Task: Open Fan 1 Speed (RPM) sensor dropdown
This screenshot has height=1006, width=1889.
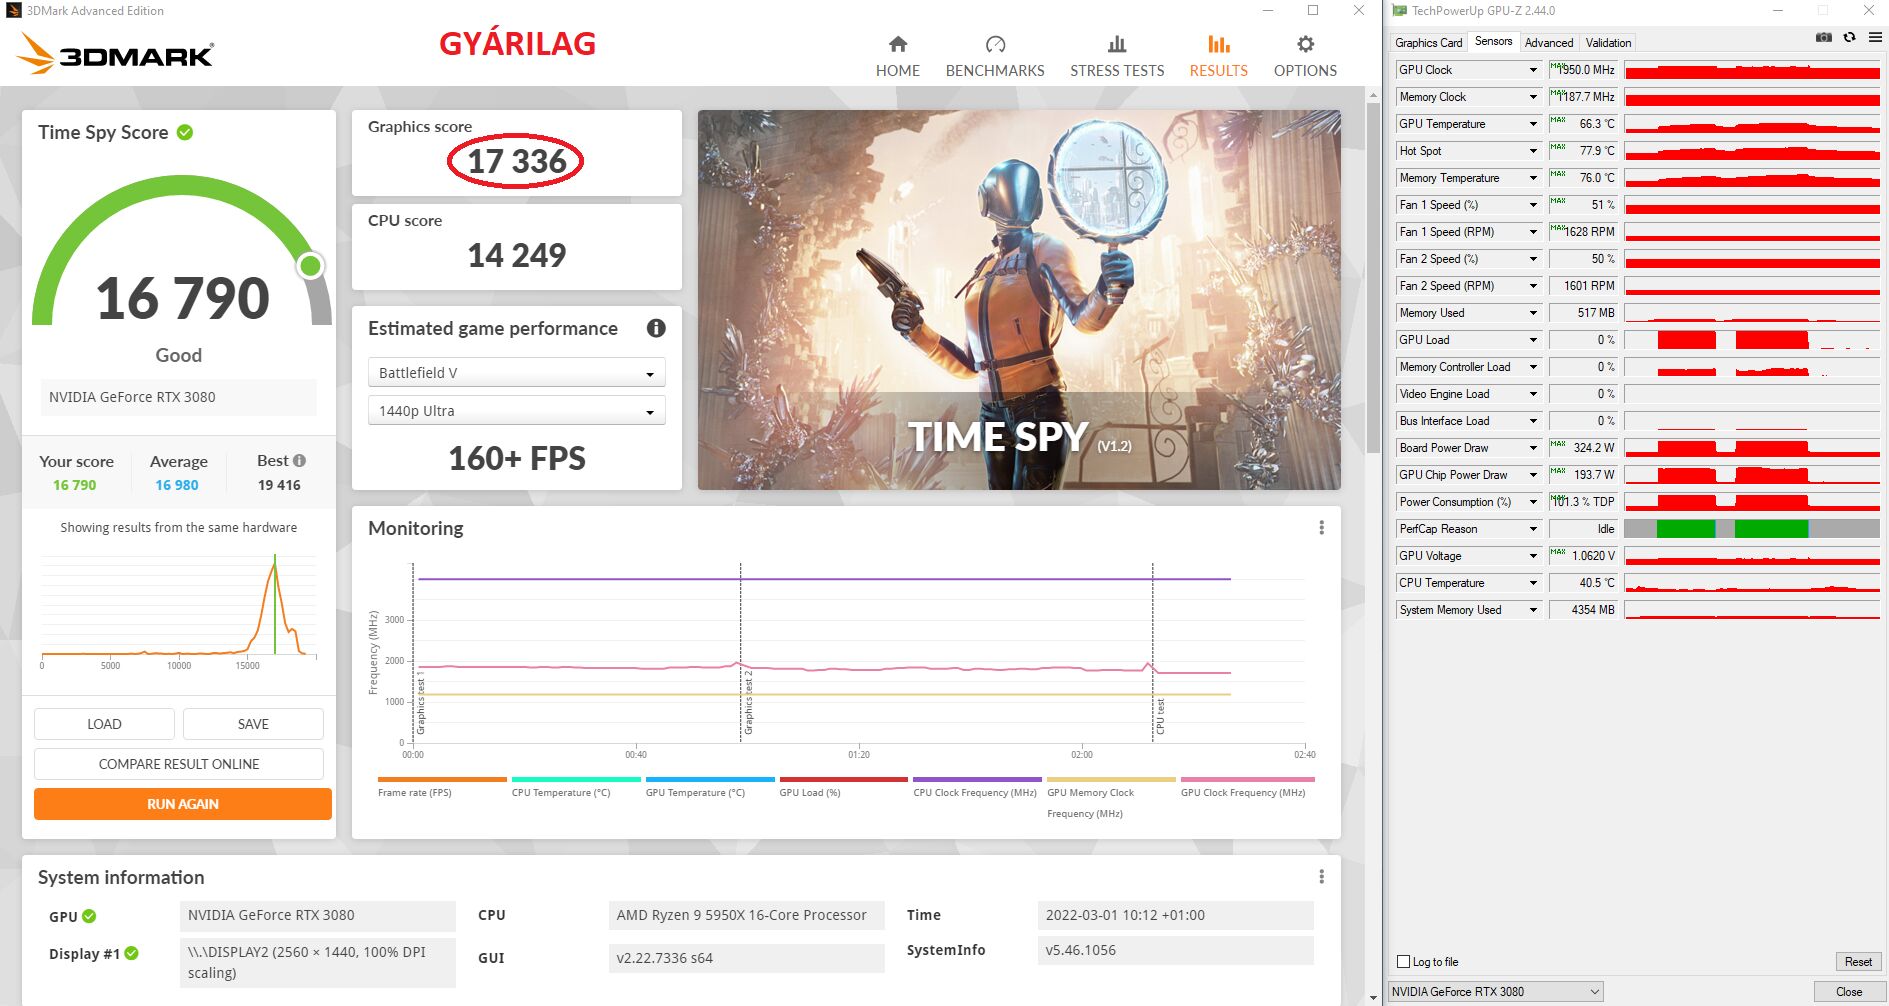Action: pos(1533,232)
